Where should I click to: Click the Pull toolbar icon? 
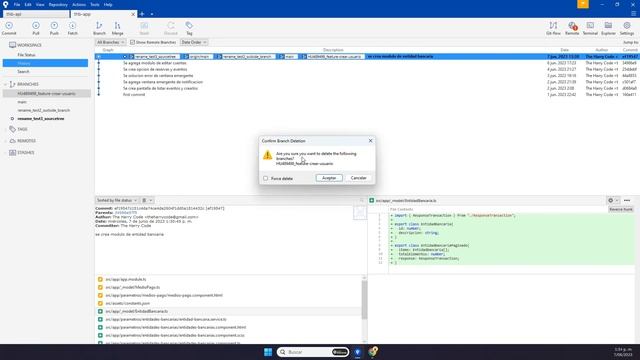tap(36, 28)
